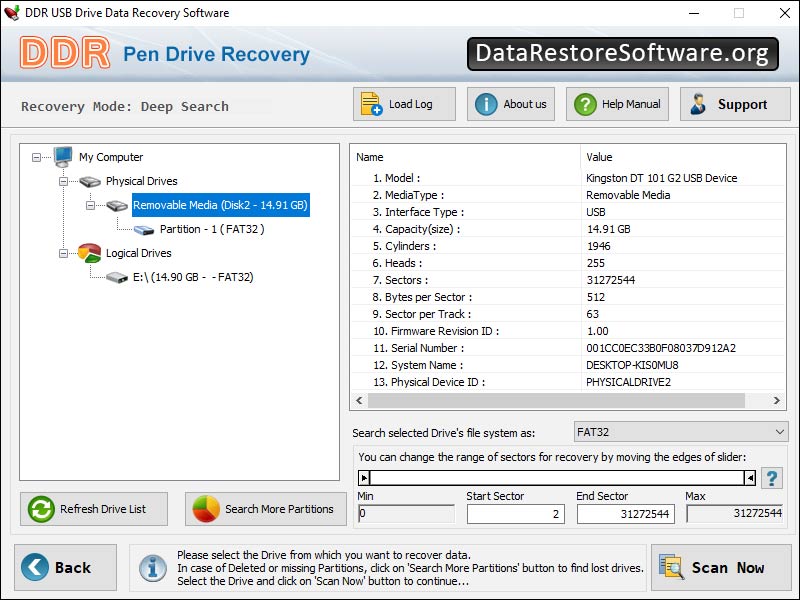Click the DDR app icon in title bar
Viewport: 800px width, 600px height.
tap(11, 12)
